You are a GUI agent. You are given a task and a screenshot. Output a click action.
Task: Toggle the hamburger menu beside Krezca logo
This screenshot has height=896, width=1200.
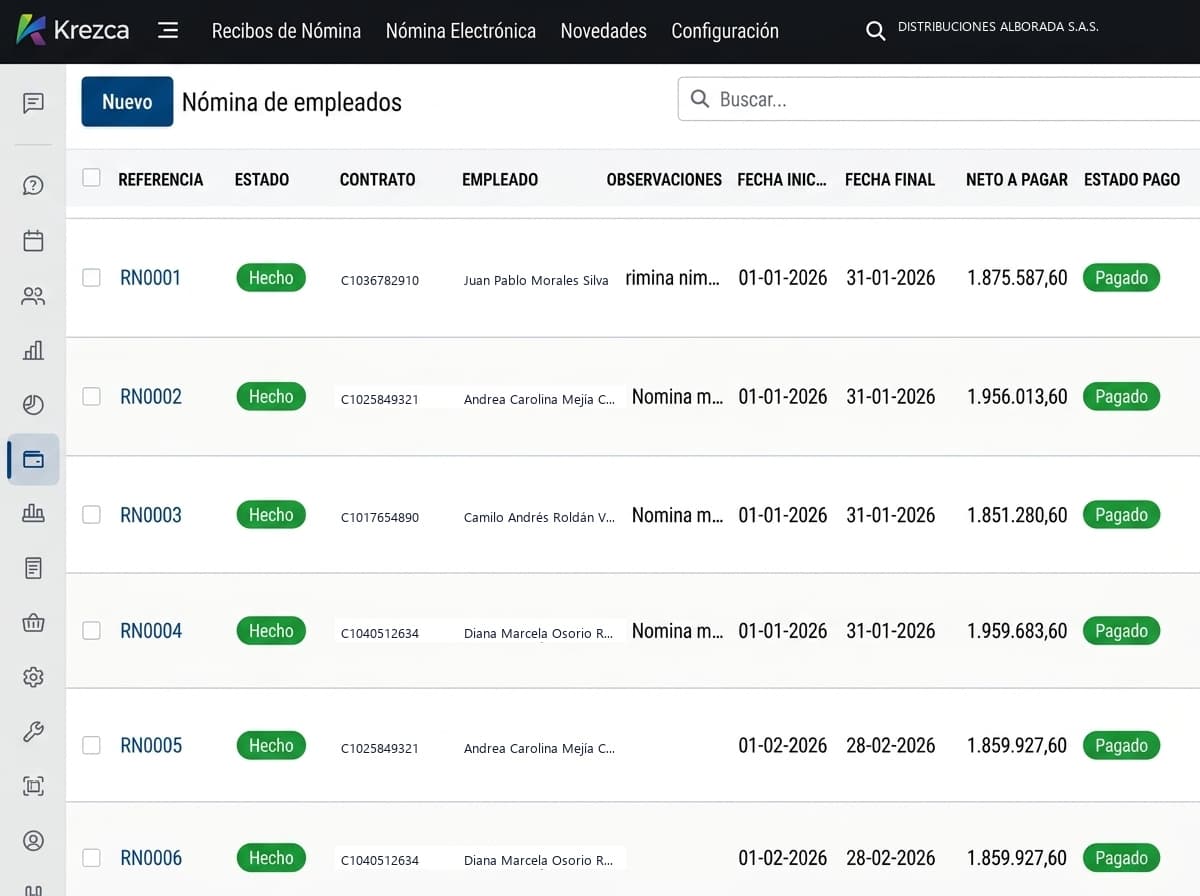point(168,30)
